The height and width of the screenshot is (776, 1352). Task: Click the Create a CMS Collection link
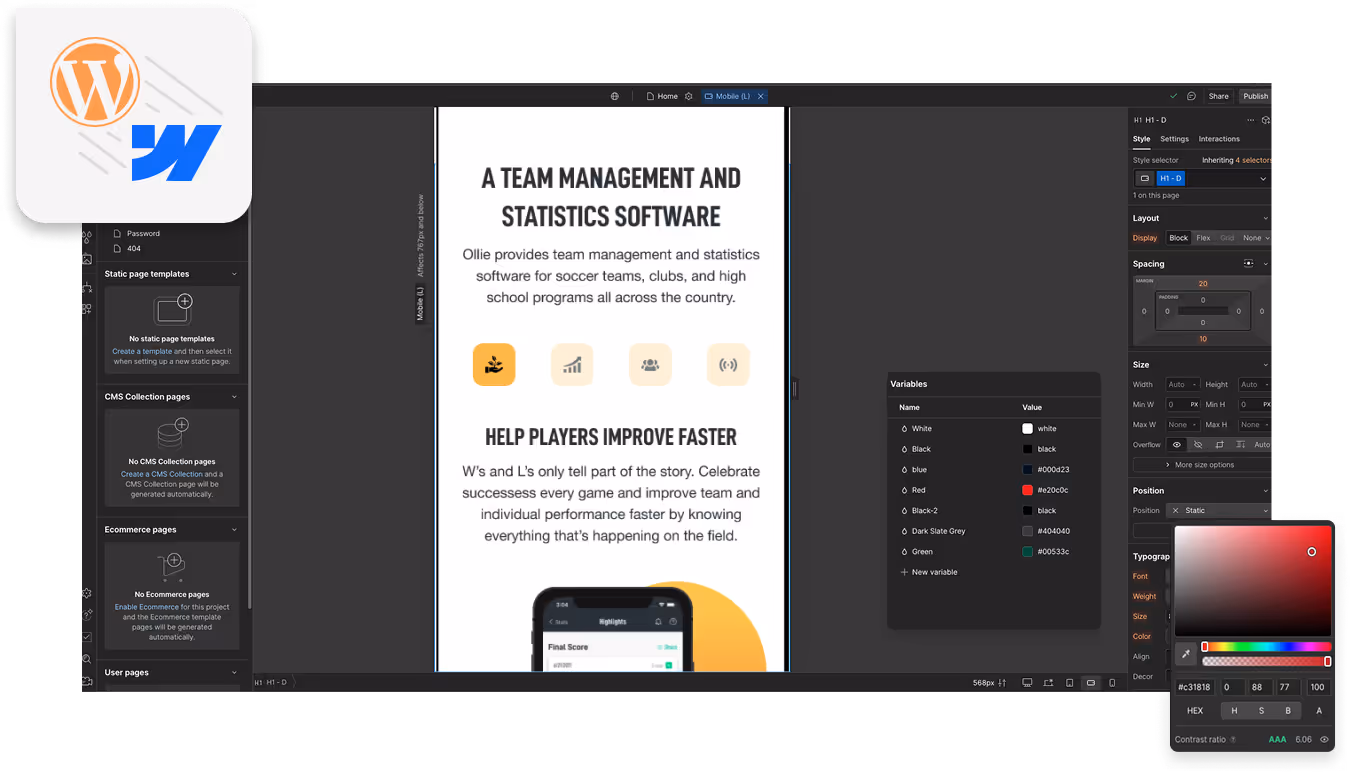click(162, 474)
